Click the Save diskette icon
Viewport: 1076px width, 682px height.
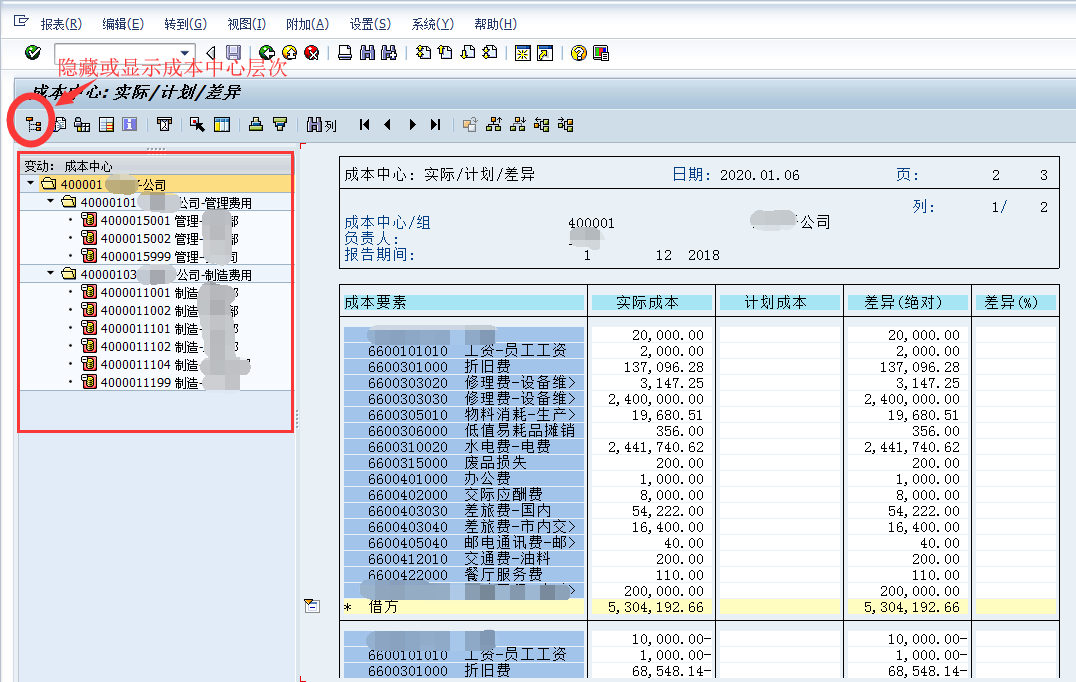233,53
